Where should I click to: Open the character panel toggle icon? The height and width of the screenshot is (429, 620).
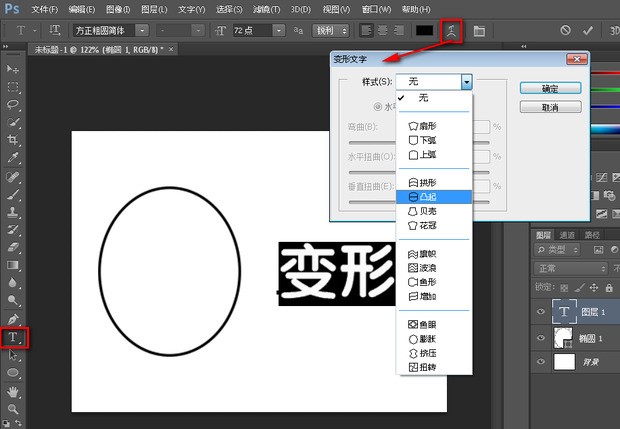tap(479, 31)
